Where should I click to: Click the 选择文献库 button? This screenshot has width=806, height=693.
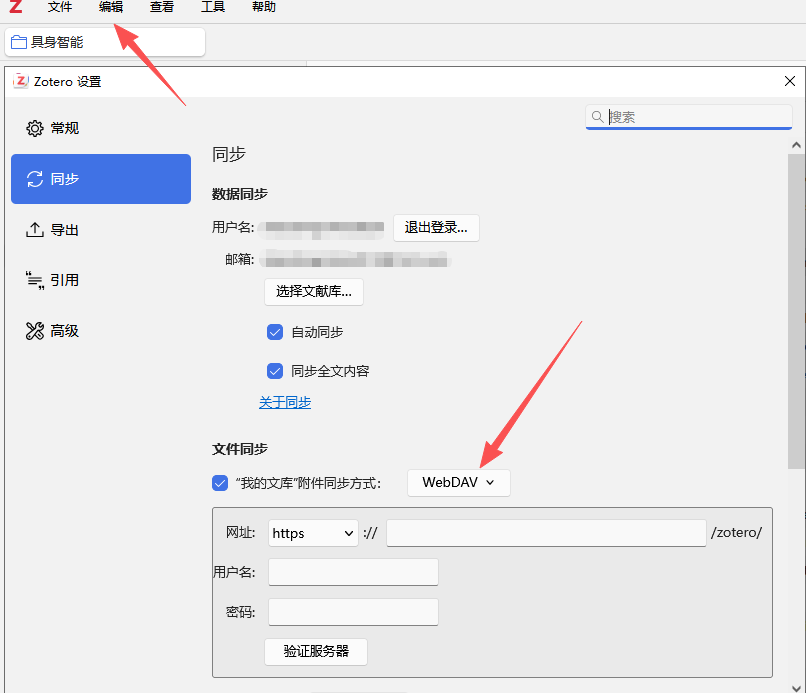coord(314,291)
